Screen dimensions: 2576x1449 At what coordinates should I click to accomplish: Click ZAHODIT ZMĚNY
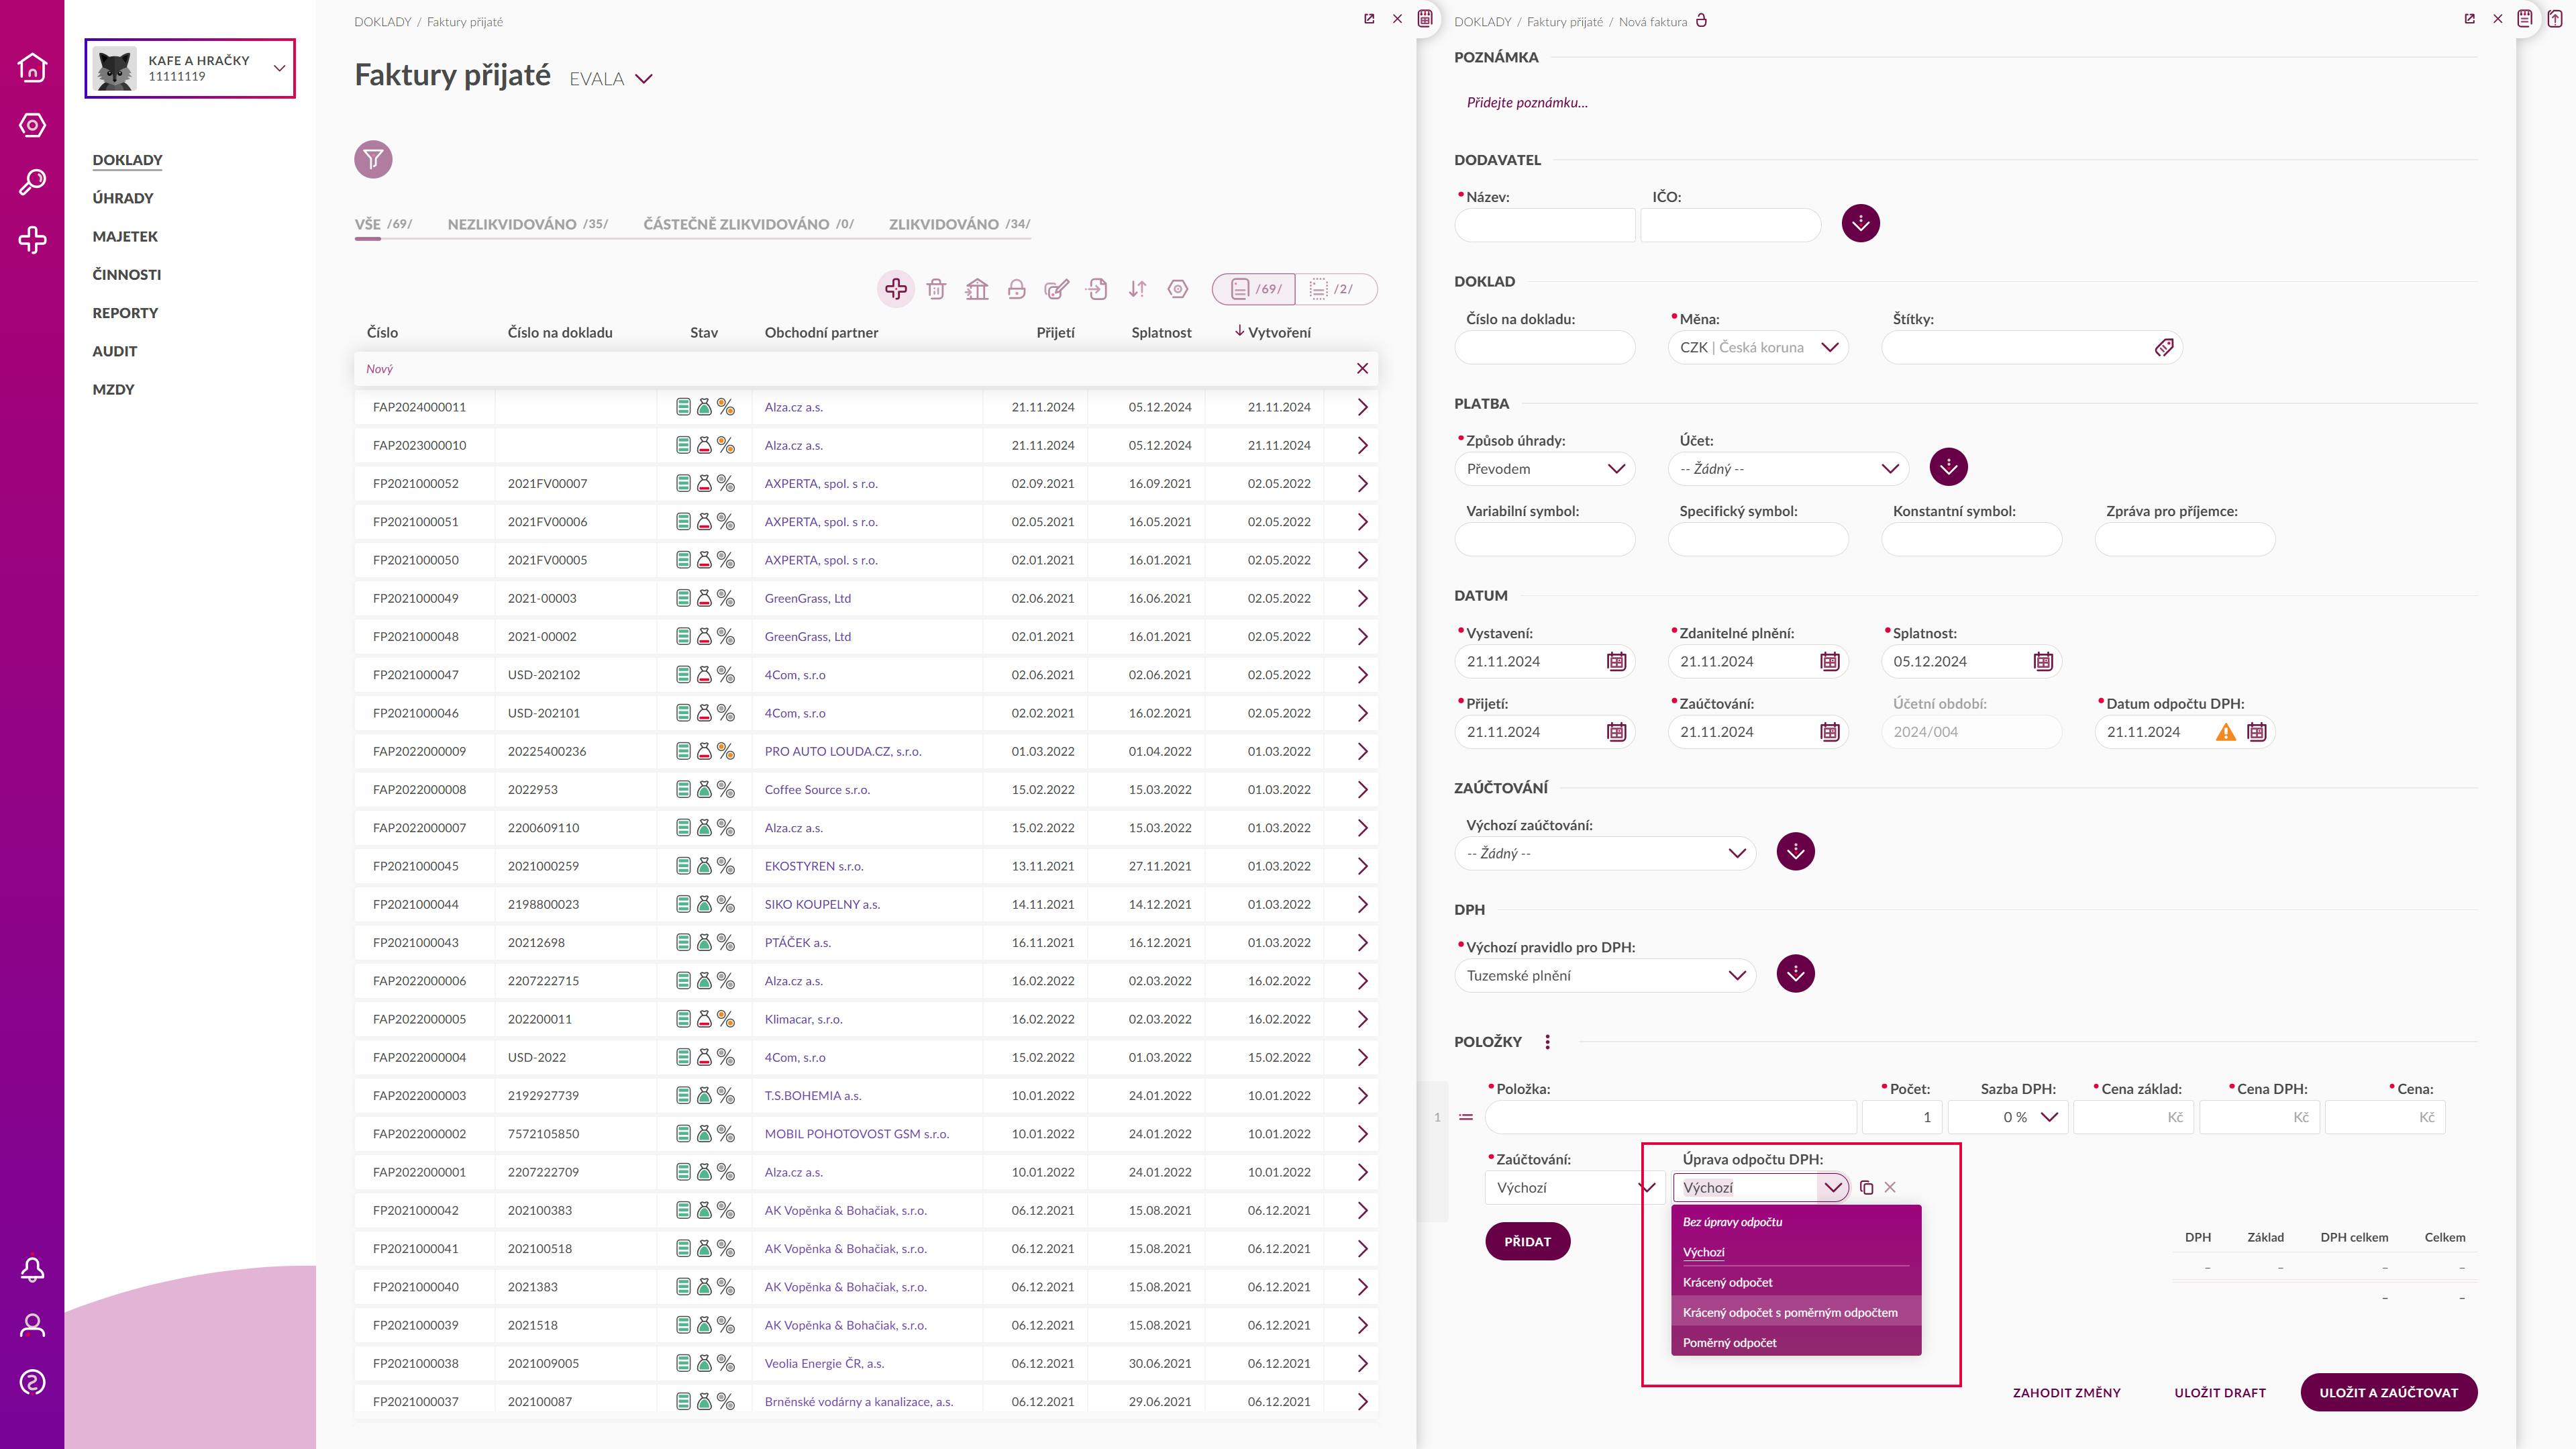[x=2066, y=1393]
